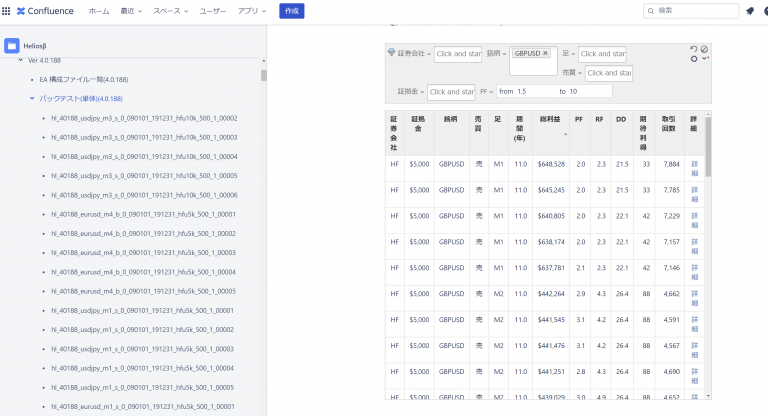Remove the GBPUSD filter tag
This screenshot has width=768, height=416.
tap(546, 53)
